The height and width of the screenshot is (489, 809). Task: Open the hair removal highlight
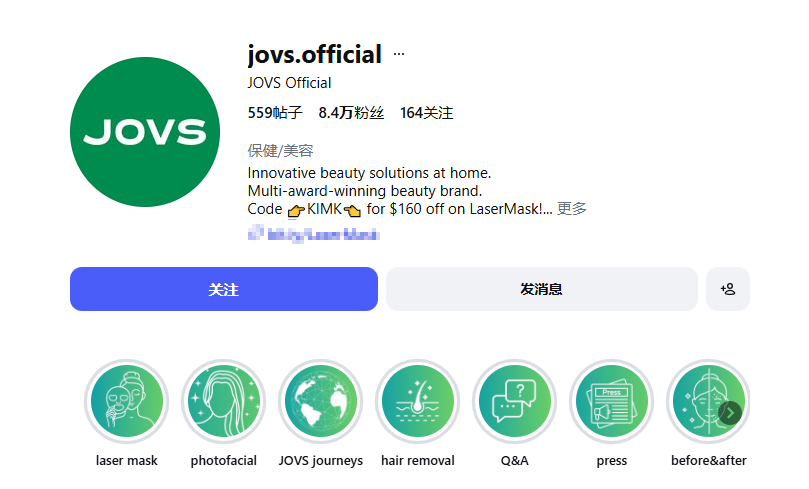[417, 401]
